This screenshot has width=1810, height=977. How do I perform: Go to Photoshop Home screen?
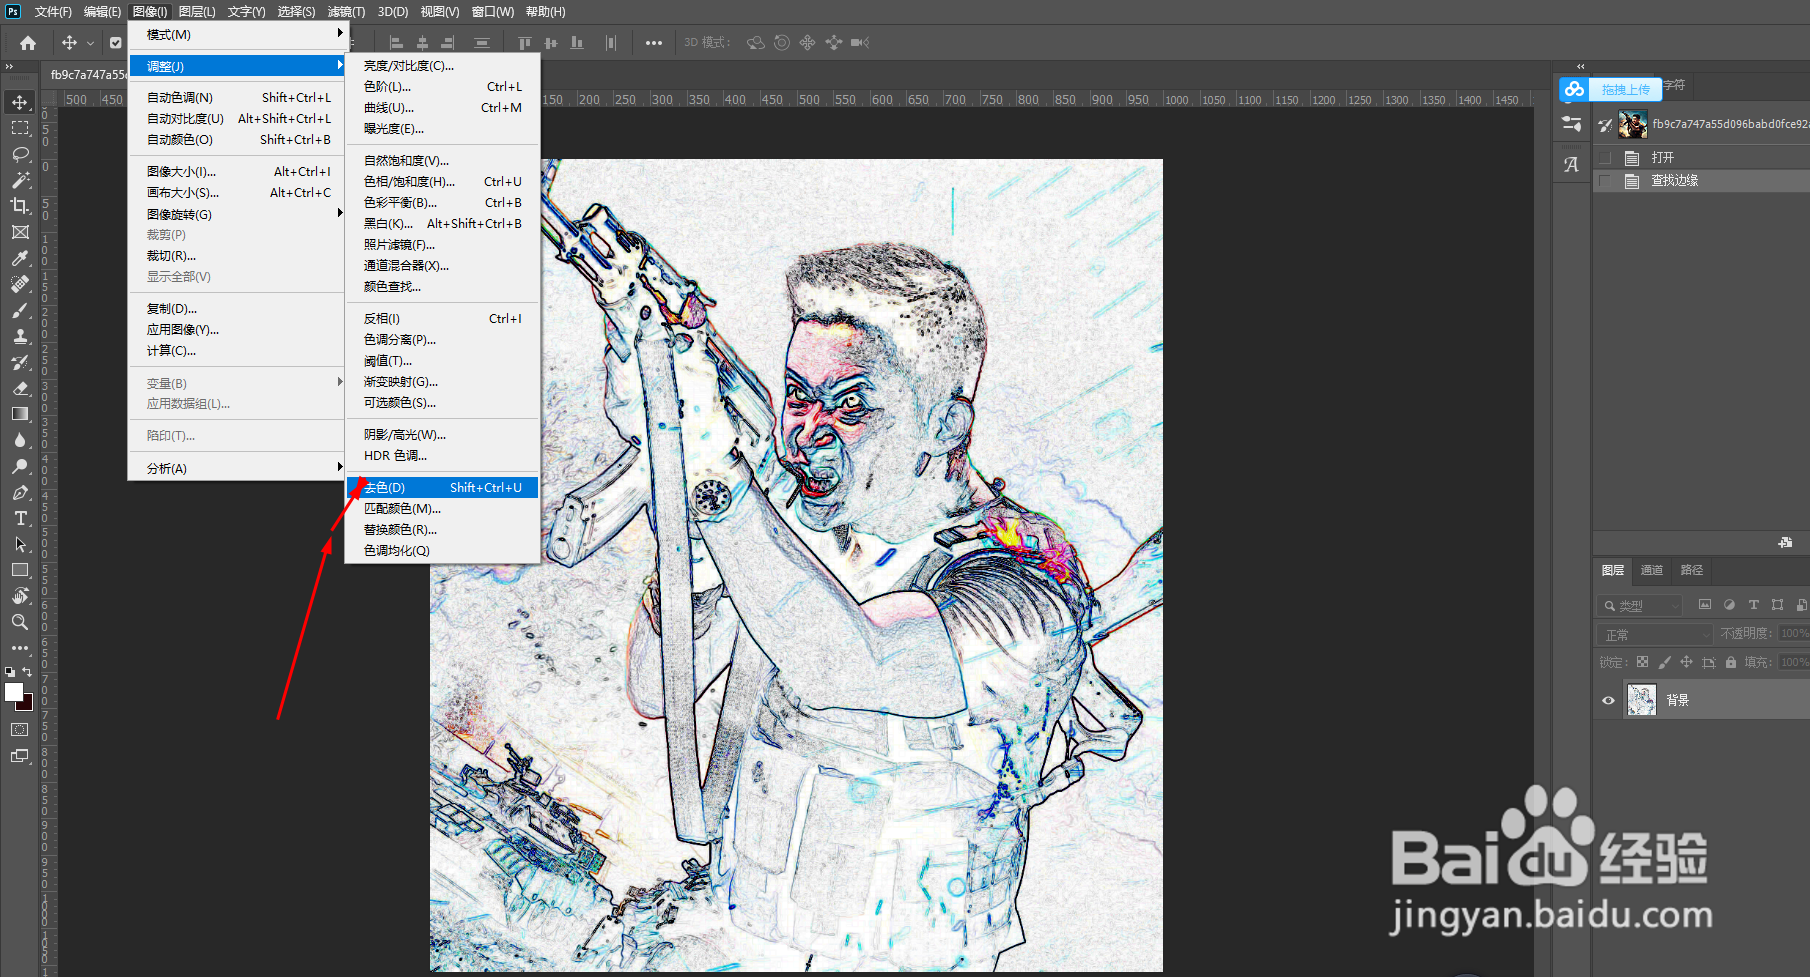[x=28, y=43]
